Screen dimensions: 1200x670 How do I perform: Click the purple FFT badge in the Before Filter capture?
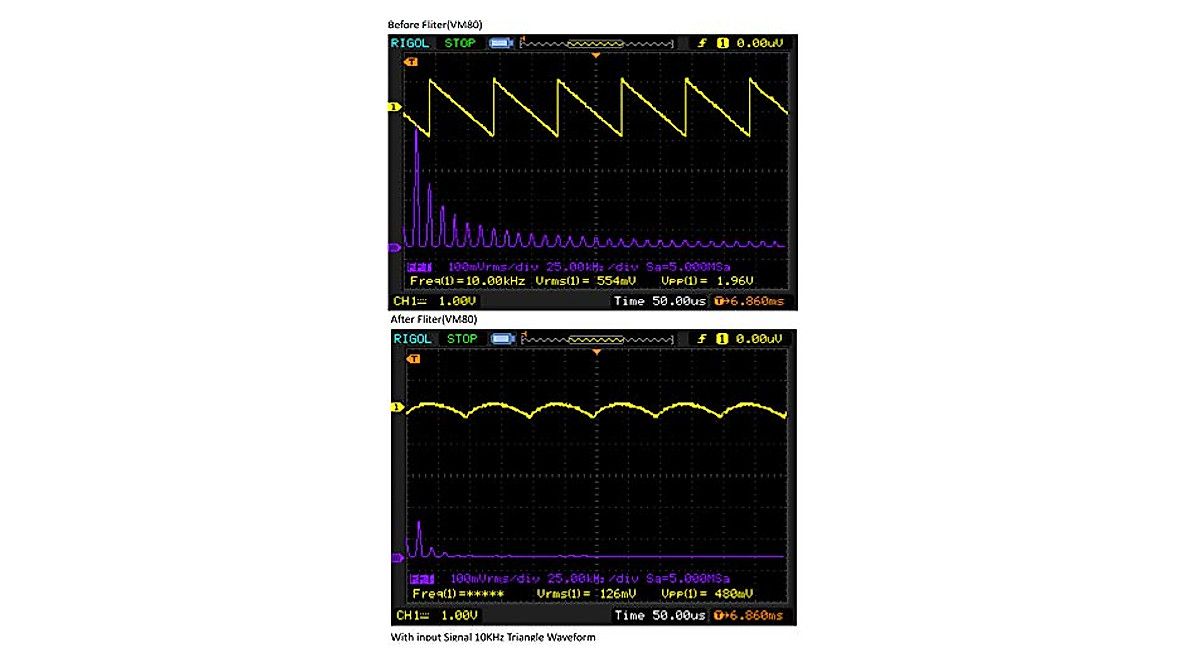point(418,268)
